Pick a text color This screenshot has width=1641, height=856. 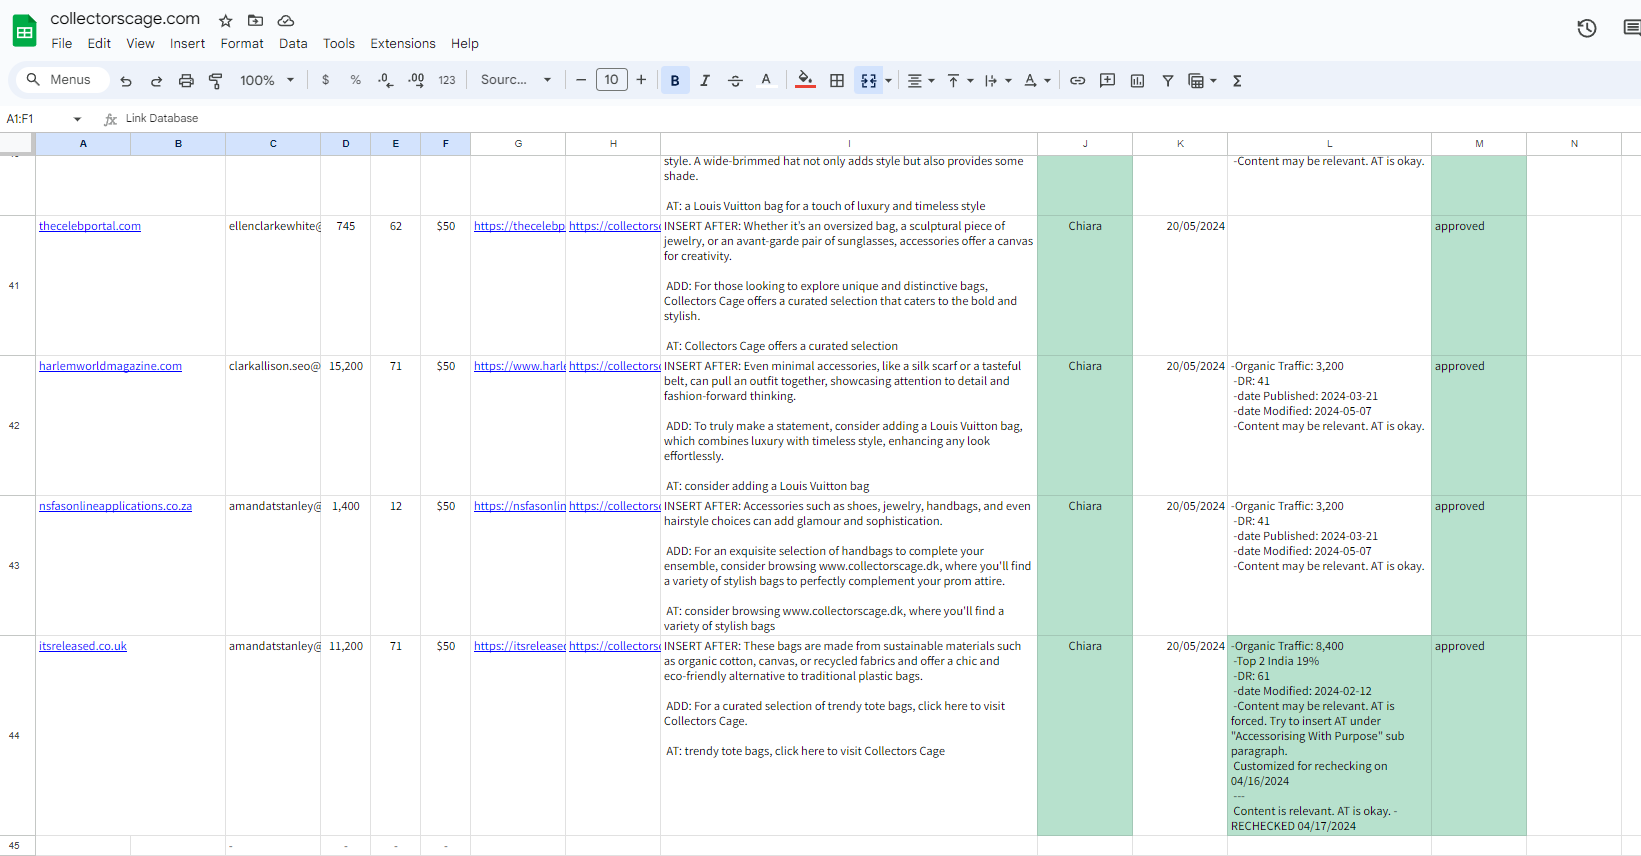click(x=766, y=81)
